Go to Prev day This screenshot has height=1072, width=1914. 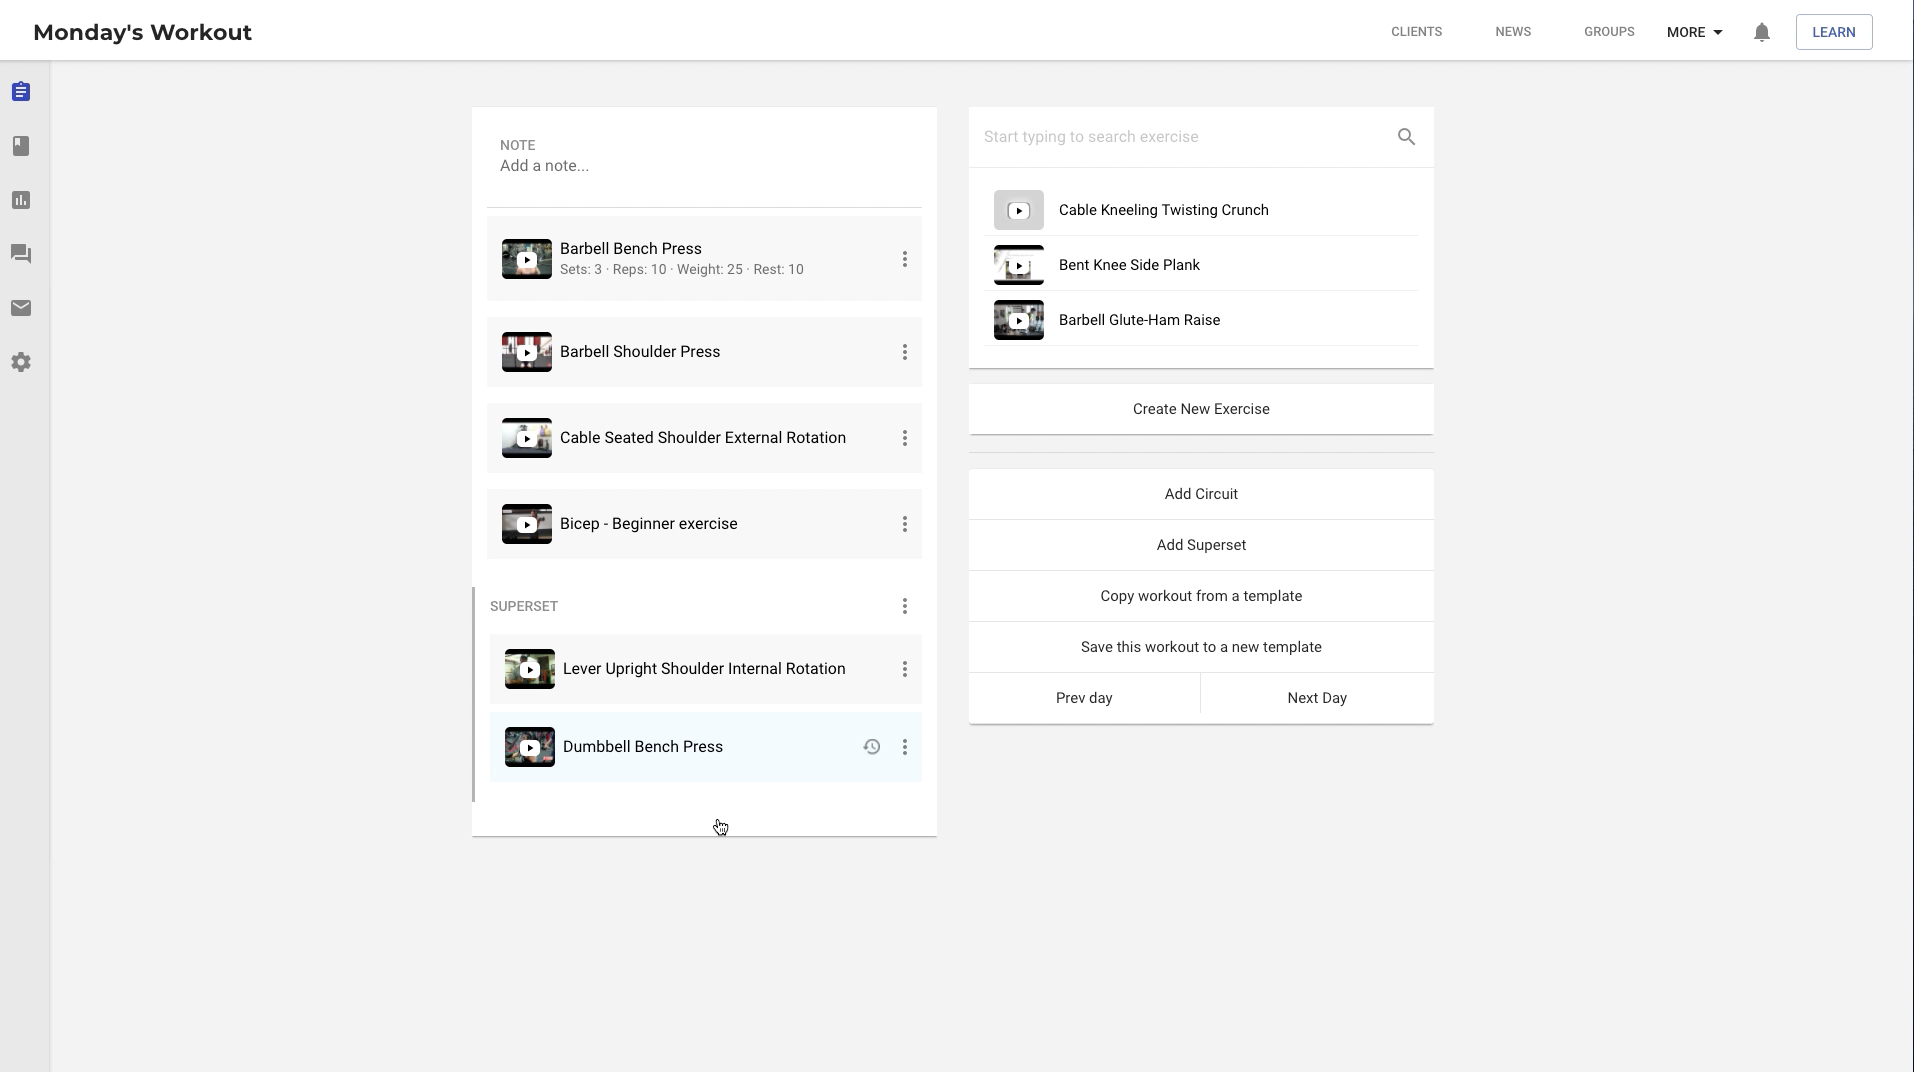(1084, 698)
